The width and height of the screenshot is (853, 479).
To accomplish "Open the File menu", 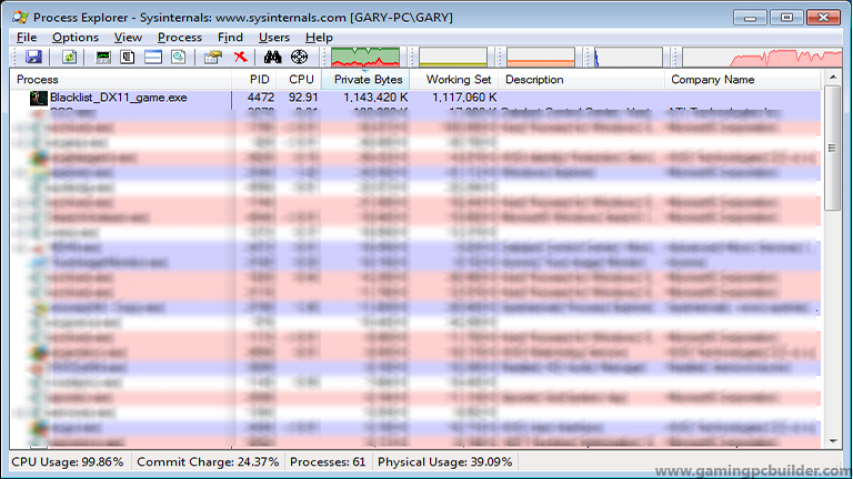I will click(27, 37).
